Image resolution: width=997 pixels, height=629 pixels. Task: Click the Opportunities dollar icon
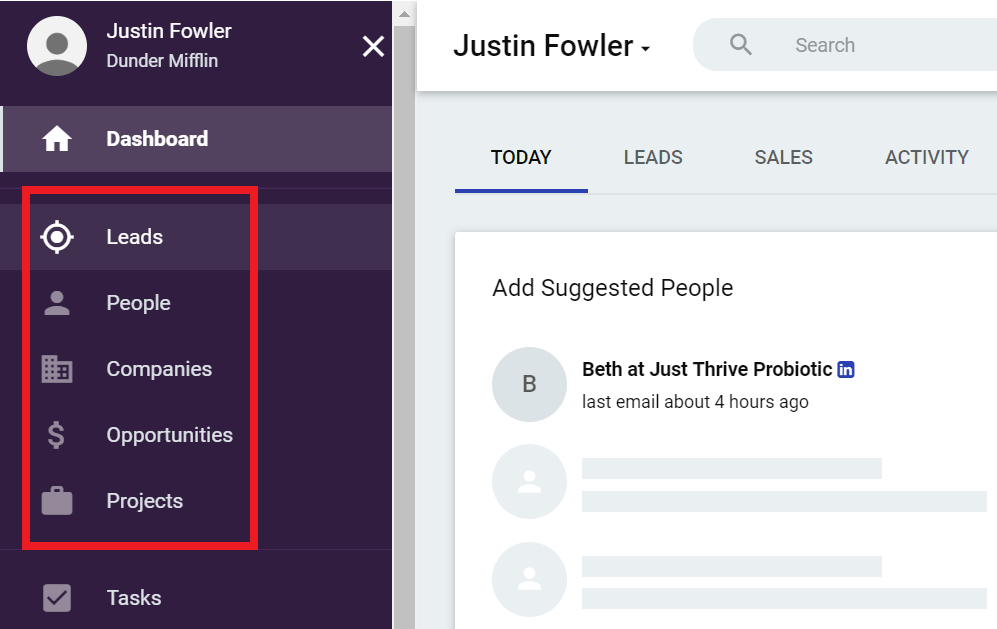56,435
